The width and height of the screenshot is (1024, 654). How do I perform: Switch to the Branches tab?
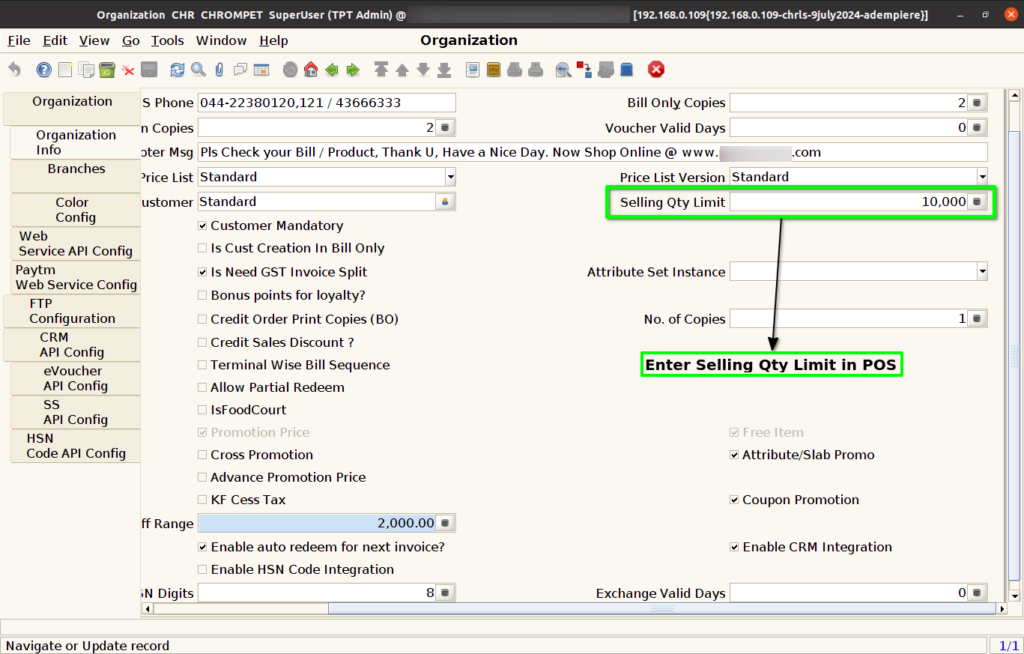point(76,176)
